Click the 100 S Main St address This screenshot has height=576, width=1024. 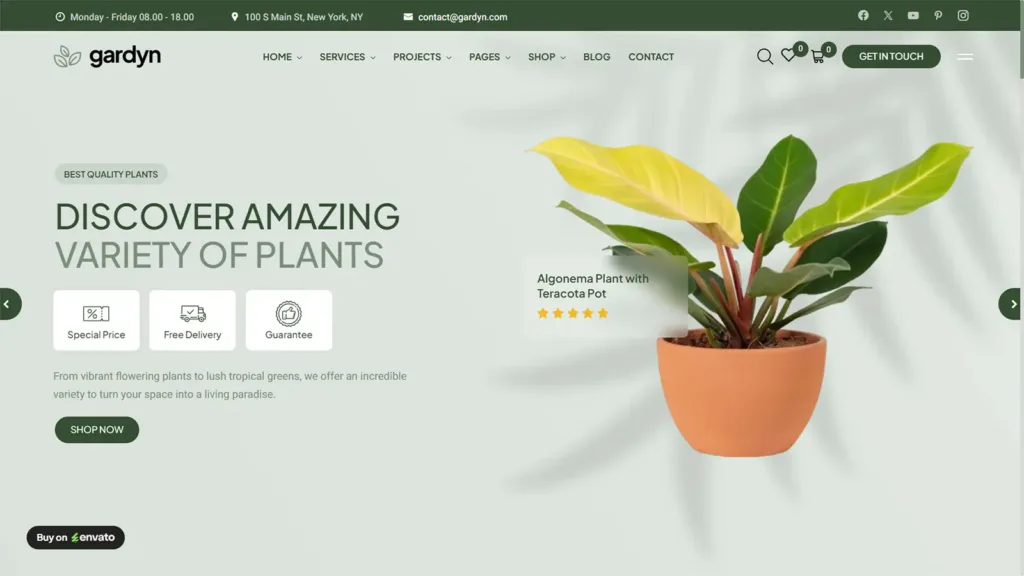click(304, 17)
